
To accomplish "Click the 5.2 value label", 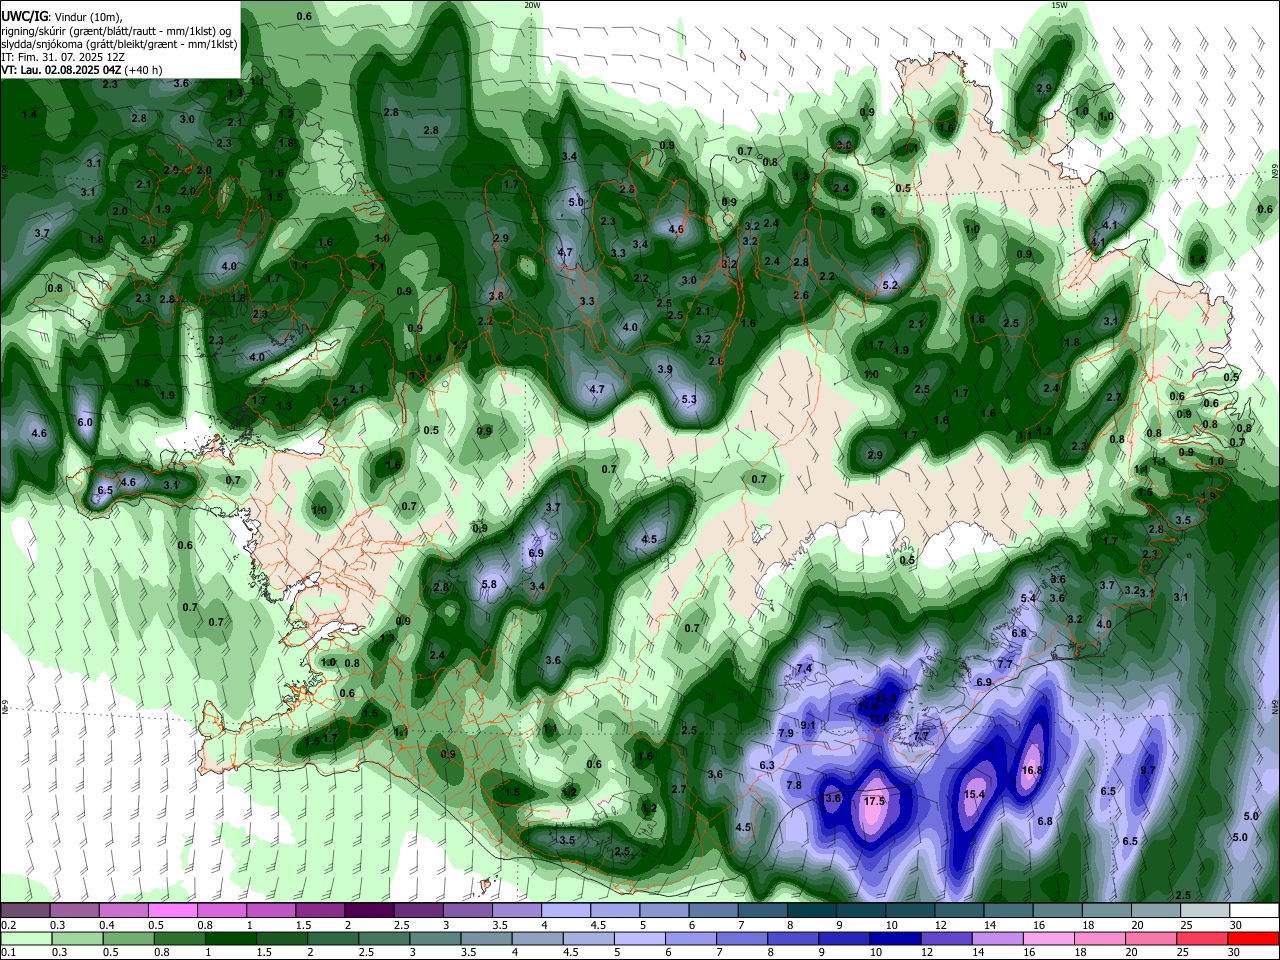I will click(891, 285).
